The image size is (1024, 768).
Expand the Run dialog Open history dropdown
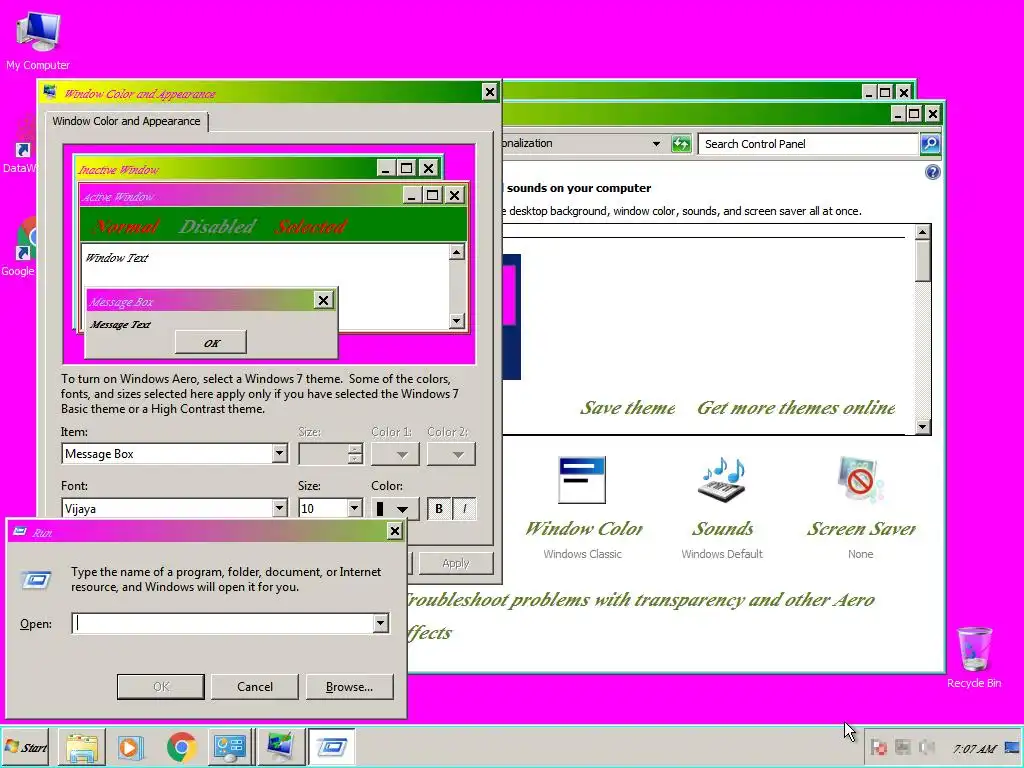pyautogui.click(x=381, y=623)
